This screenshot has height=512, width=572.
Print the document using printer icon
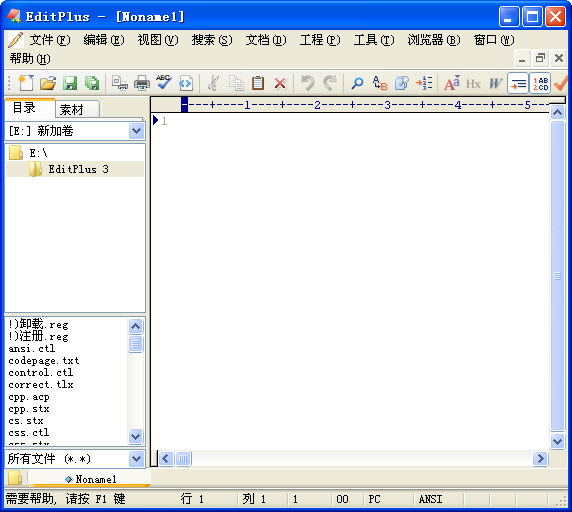point(142,83)
